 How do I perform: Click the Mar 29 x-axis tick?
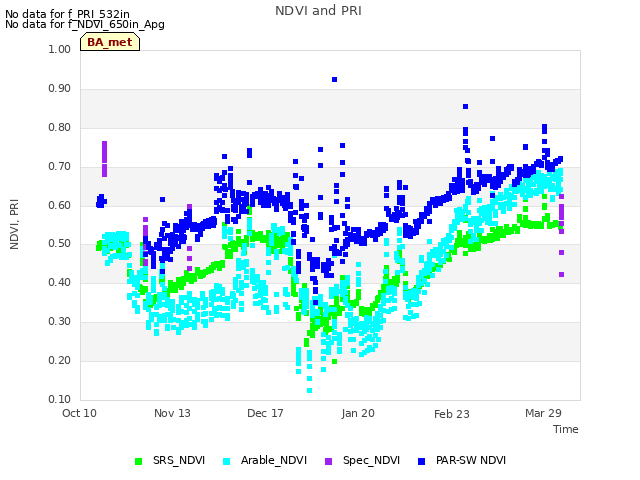[x=543, y=413]
